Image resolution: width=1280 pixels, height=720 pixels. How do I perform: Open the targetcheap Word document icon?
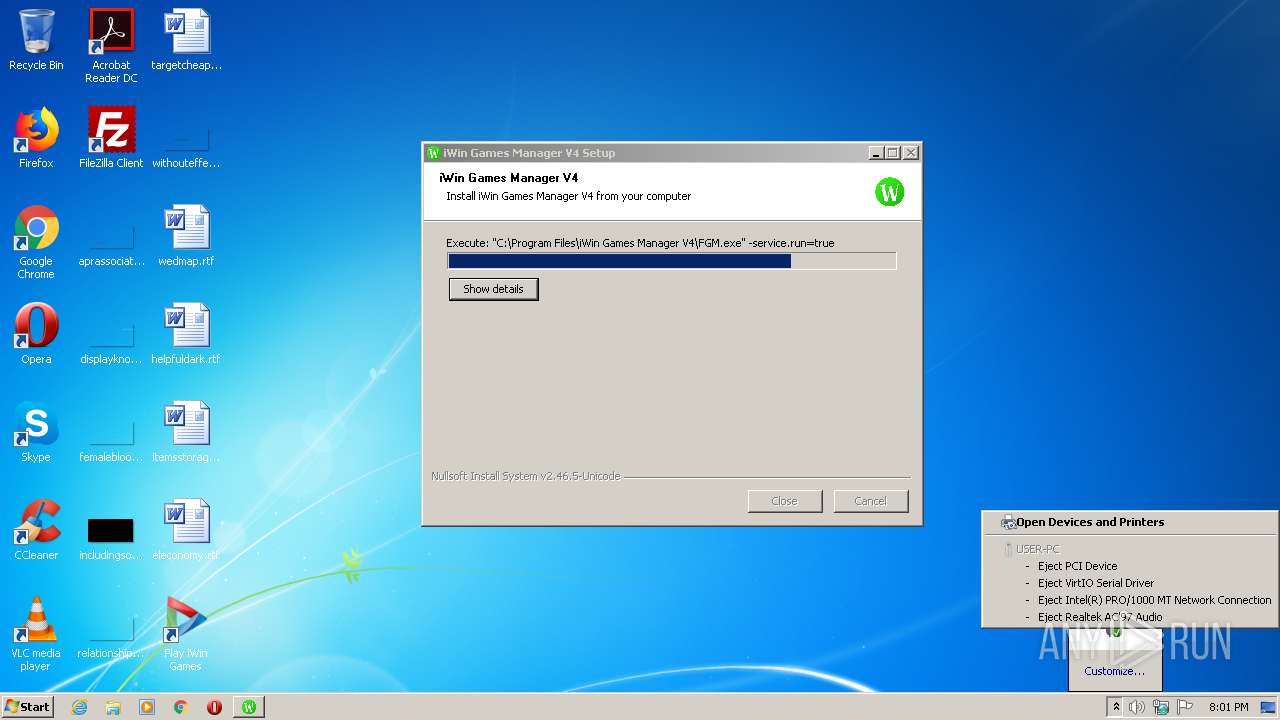tap(186, 40)
